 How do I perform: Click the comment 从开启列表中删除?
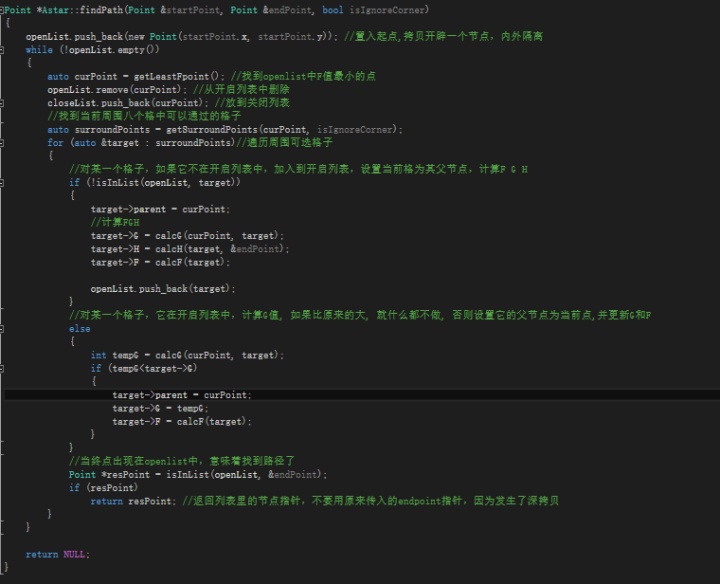(242, 90)
